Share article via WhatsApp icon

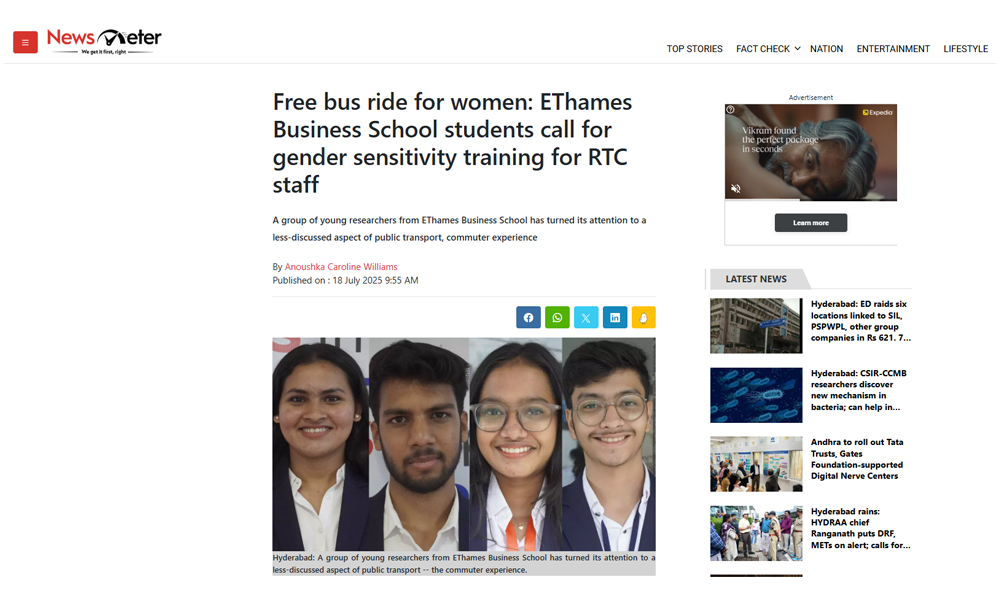click(x=557, y=318)
